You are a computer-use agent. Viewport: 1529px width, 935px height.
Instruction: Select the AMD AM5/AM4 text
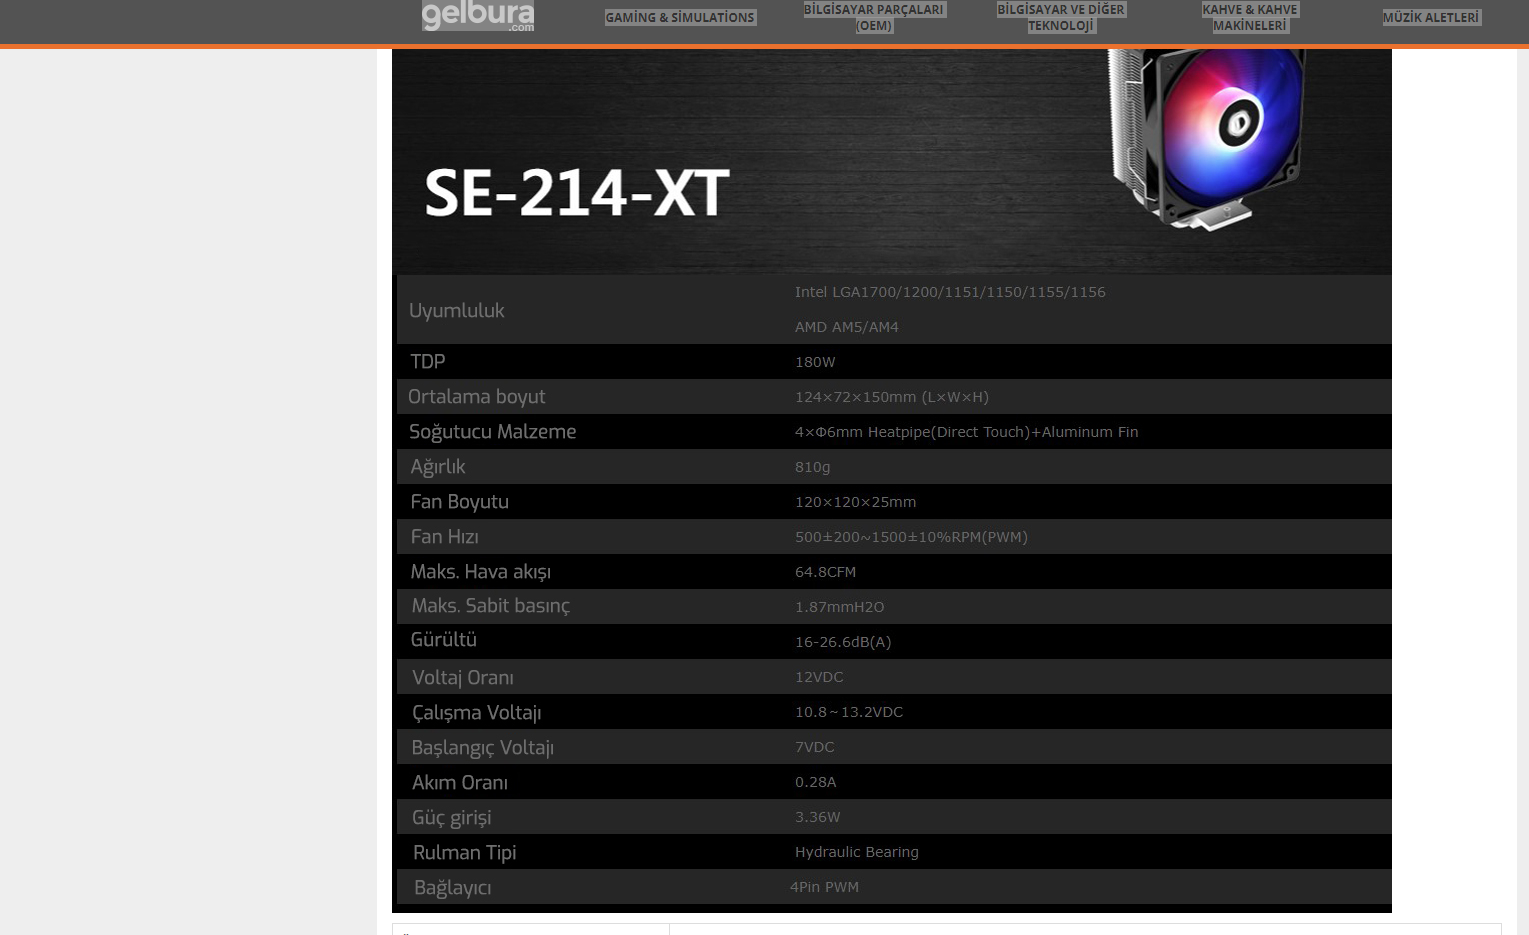pos(847,327)
